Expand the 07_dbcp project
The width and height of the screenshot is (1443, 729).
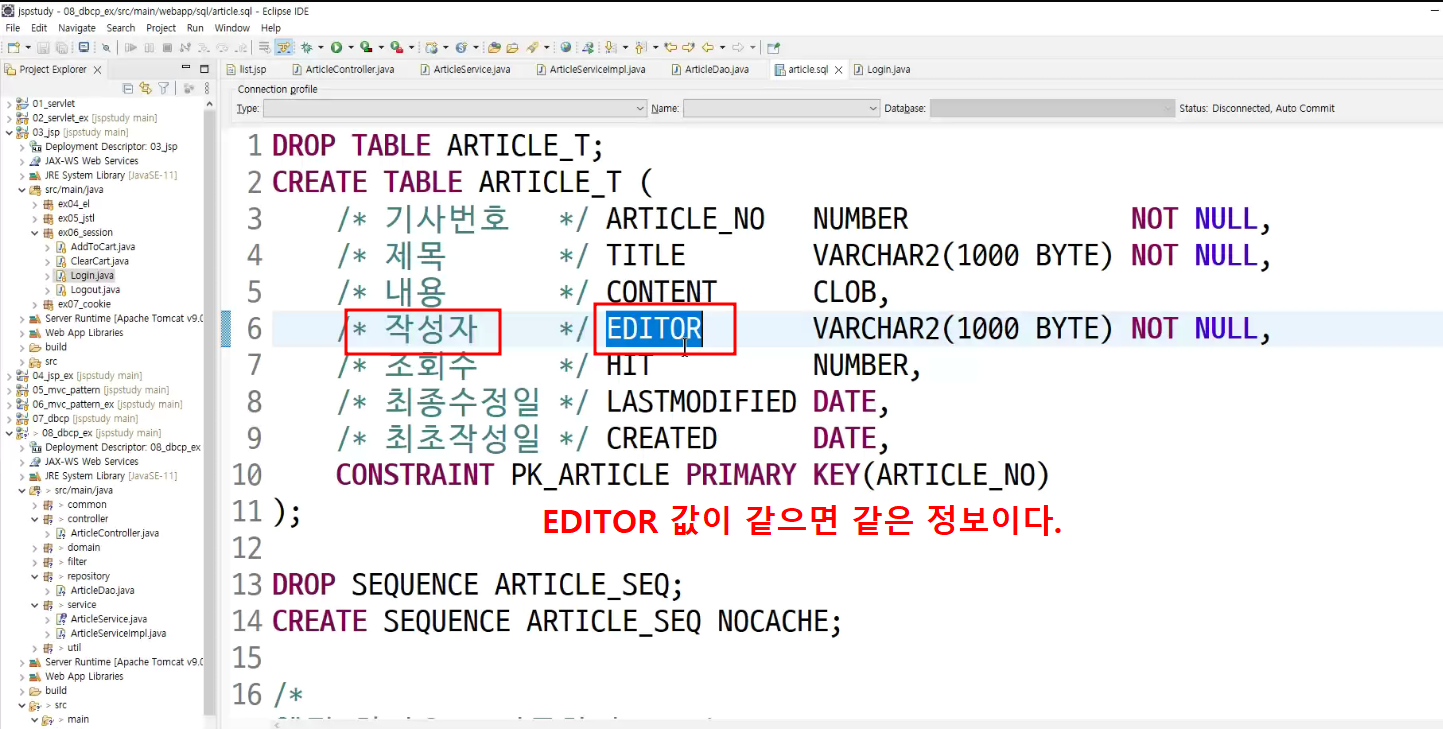click(9, 419)
